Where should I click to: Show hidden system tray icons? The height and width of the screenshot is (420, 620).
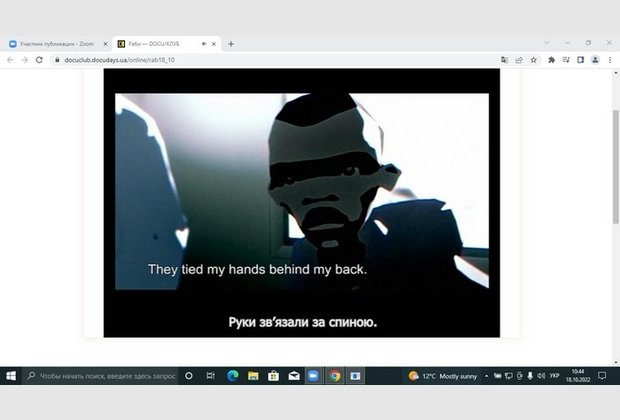486,376
